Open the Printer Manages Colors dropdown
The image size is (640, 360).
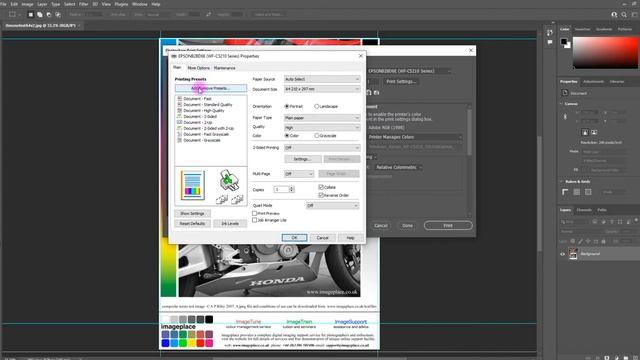tap(415, 137)
